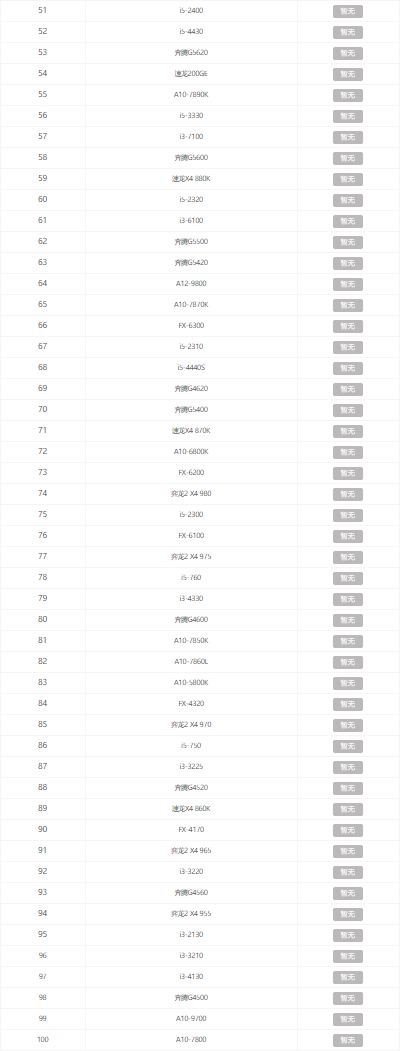Open the FX-4170 processor entry
Viewport: 403px width, 1051px height.
coord(191,829)
